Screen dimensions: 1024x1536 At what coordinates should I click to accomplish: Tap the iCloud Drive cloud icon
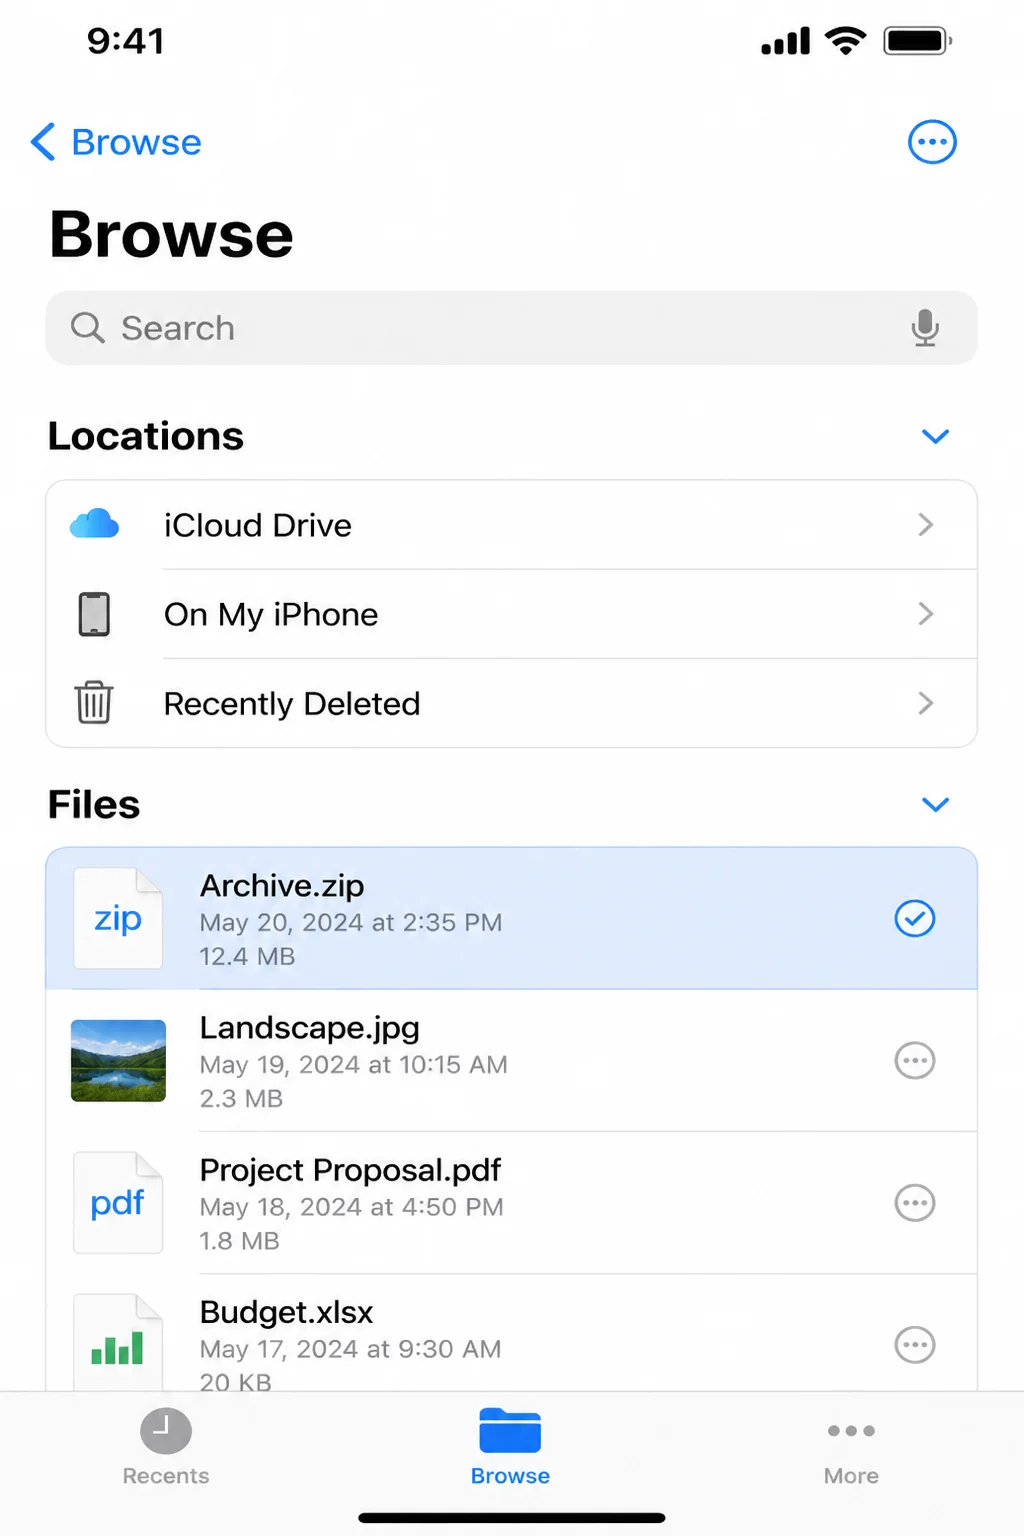pos(94,524)
